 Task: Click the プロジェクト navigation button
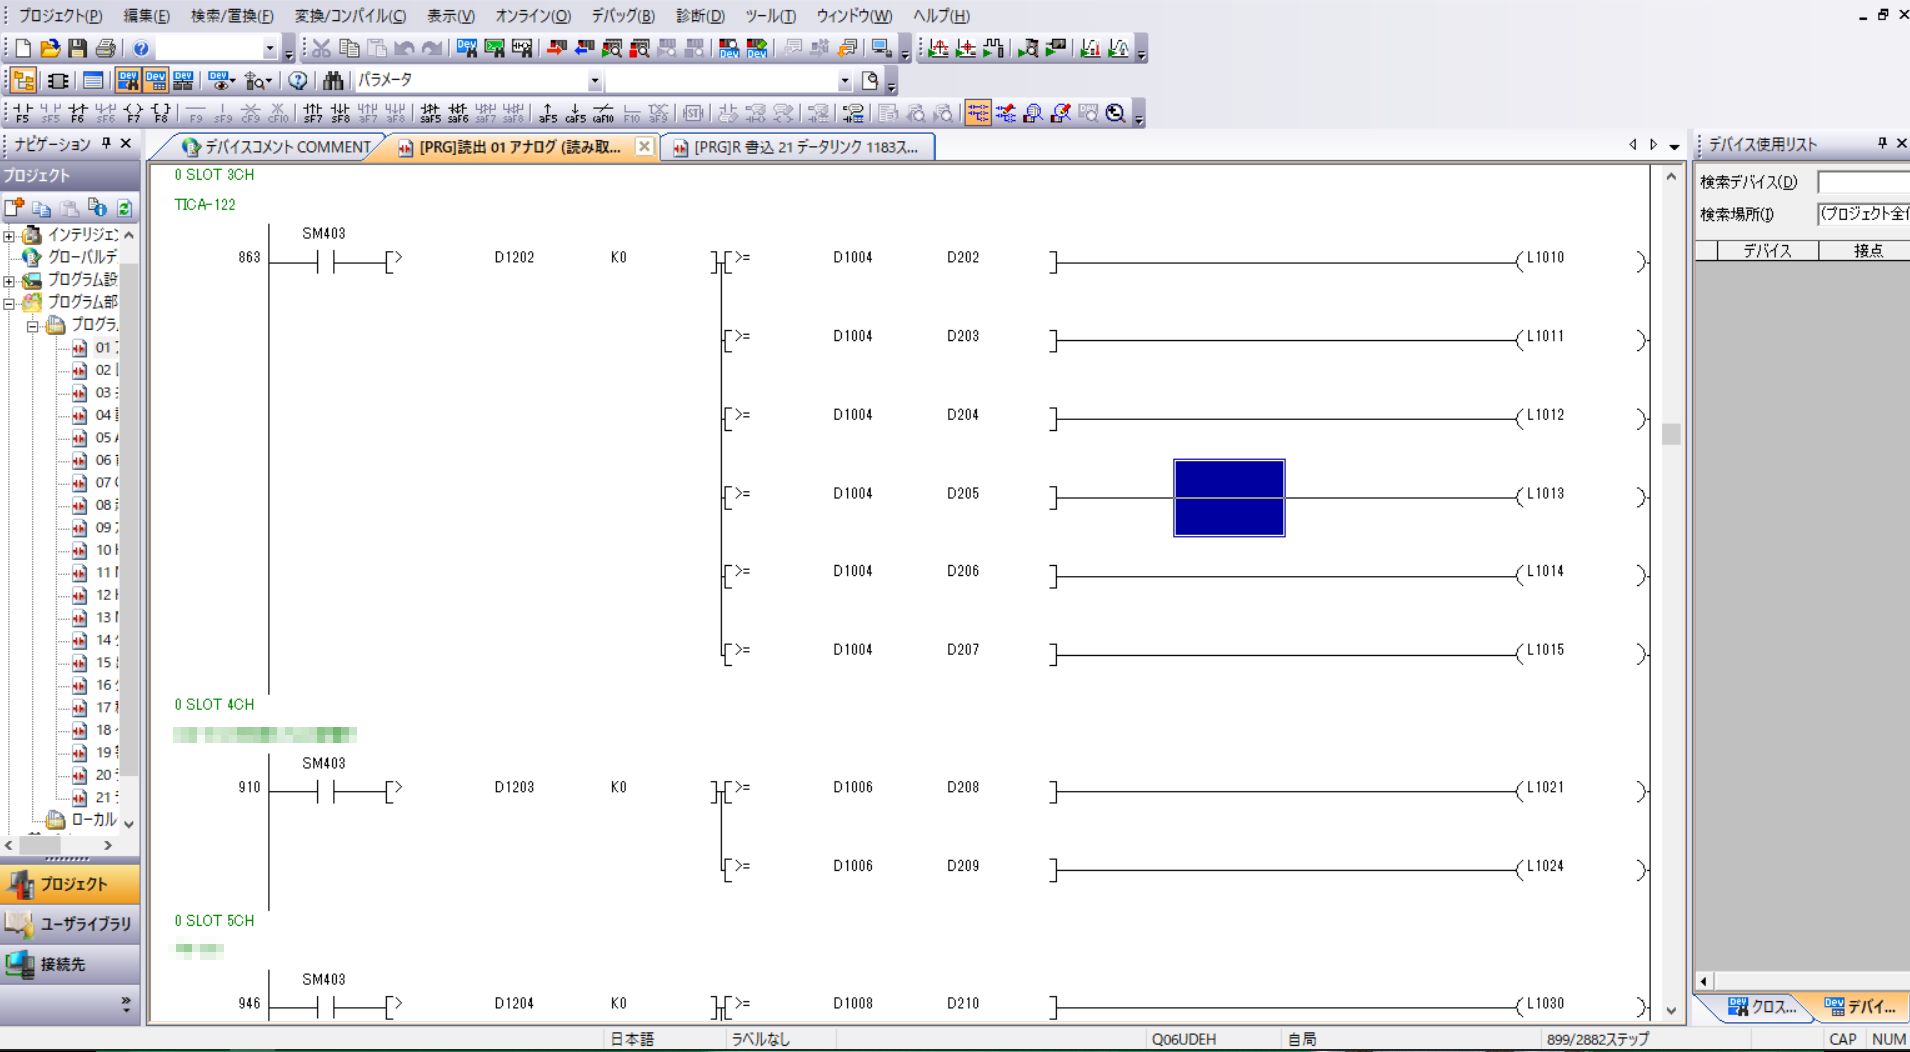[70, 884]
